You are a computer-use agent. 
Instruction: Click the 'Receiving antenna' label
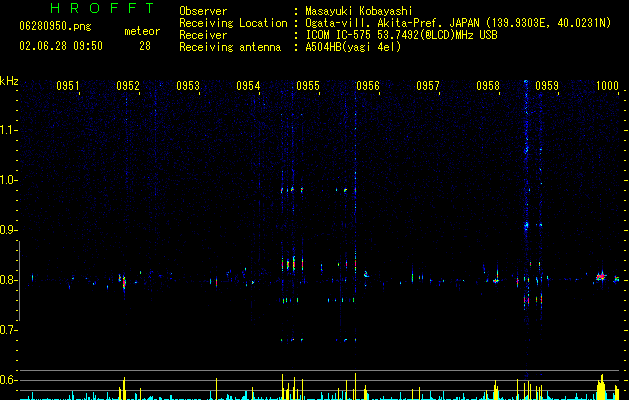pyautogui.click(x=230, y=47)
